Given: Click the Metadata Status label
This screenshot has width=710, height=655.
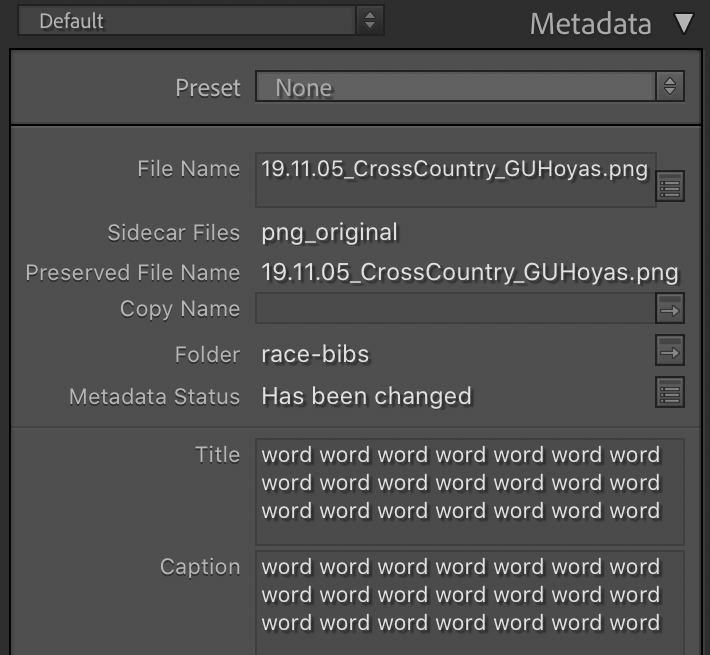Looking at the screenshot, I should [155, 397].
